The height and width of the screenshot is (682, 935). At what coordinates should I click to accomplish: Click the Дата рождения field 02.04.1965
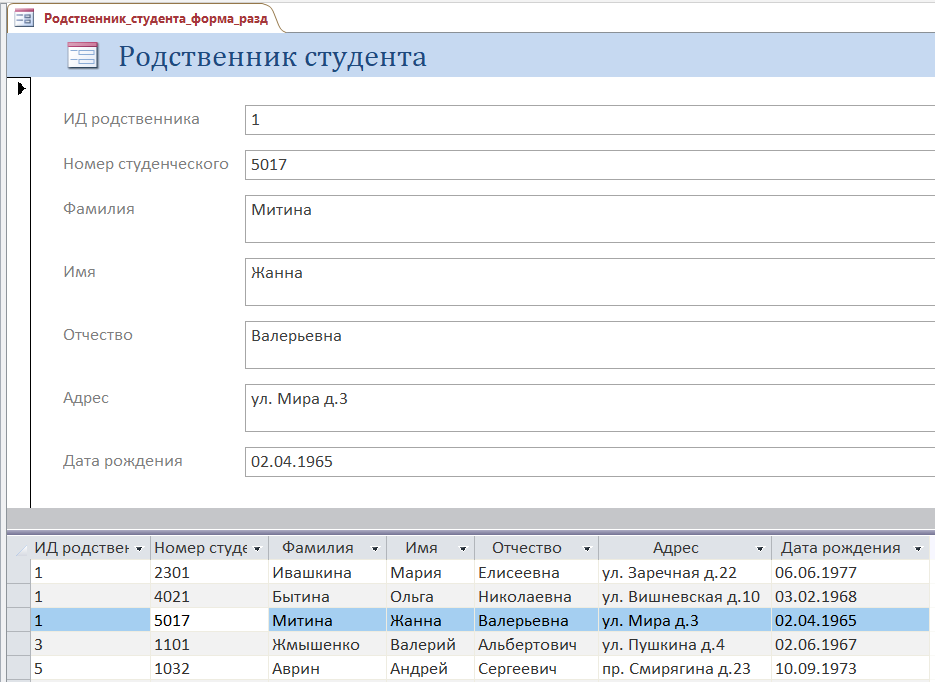(x=590, y=462)
